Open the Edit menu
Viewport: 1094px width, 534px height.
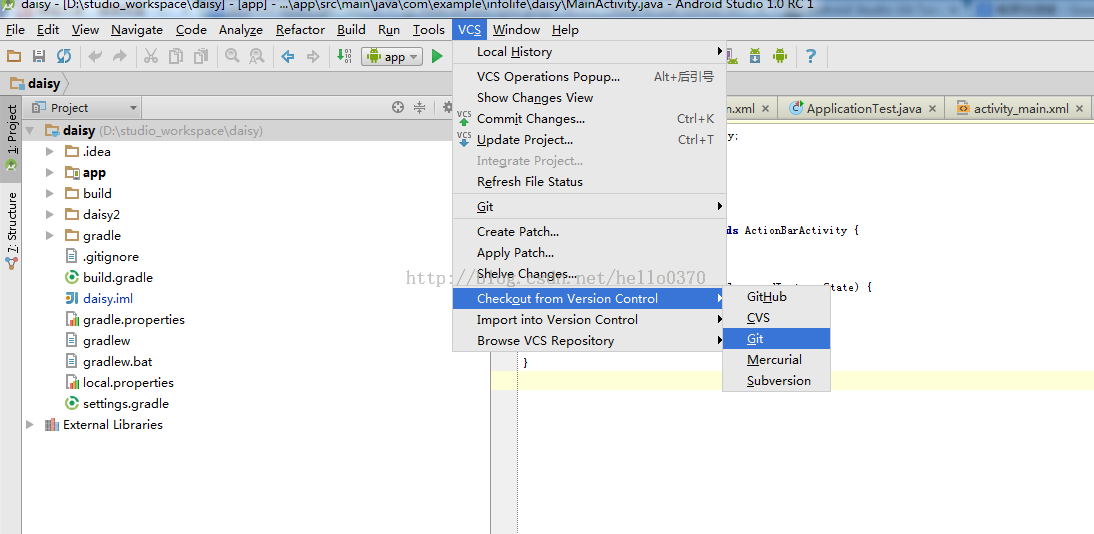coord(48,30)
